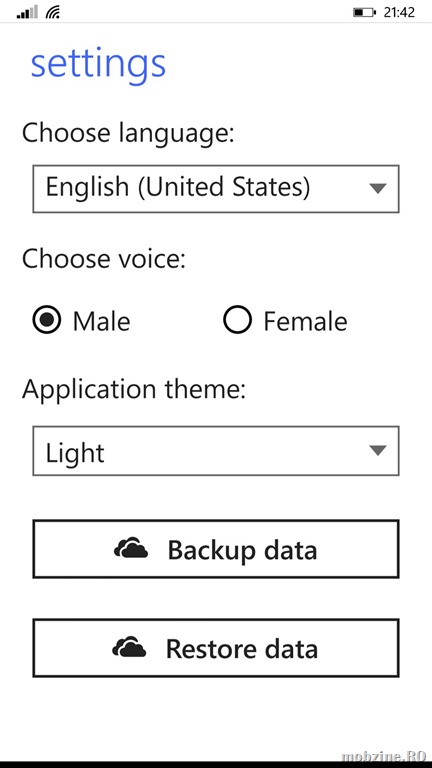Tap the Choose voice label
The height and width of the screenshot is (768, 432).
[104, 259]
